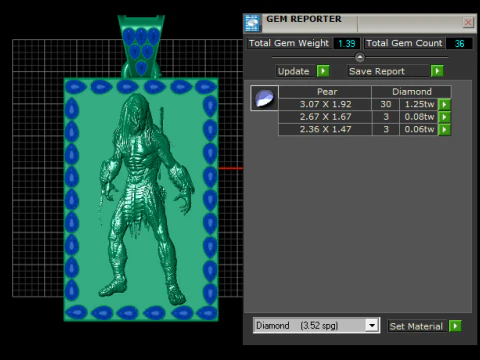
Task: Click the 1.25tw weight cell
Action: (419, 104)
